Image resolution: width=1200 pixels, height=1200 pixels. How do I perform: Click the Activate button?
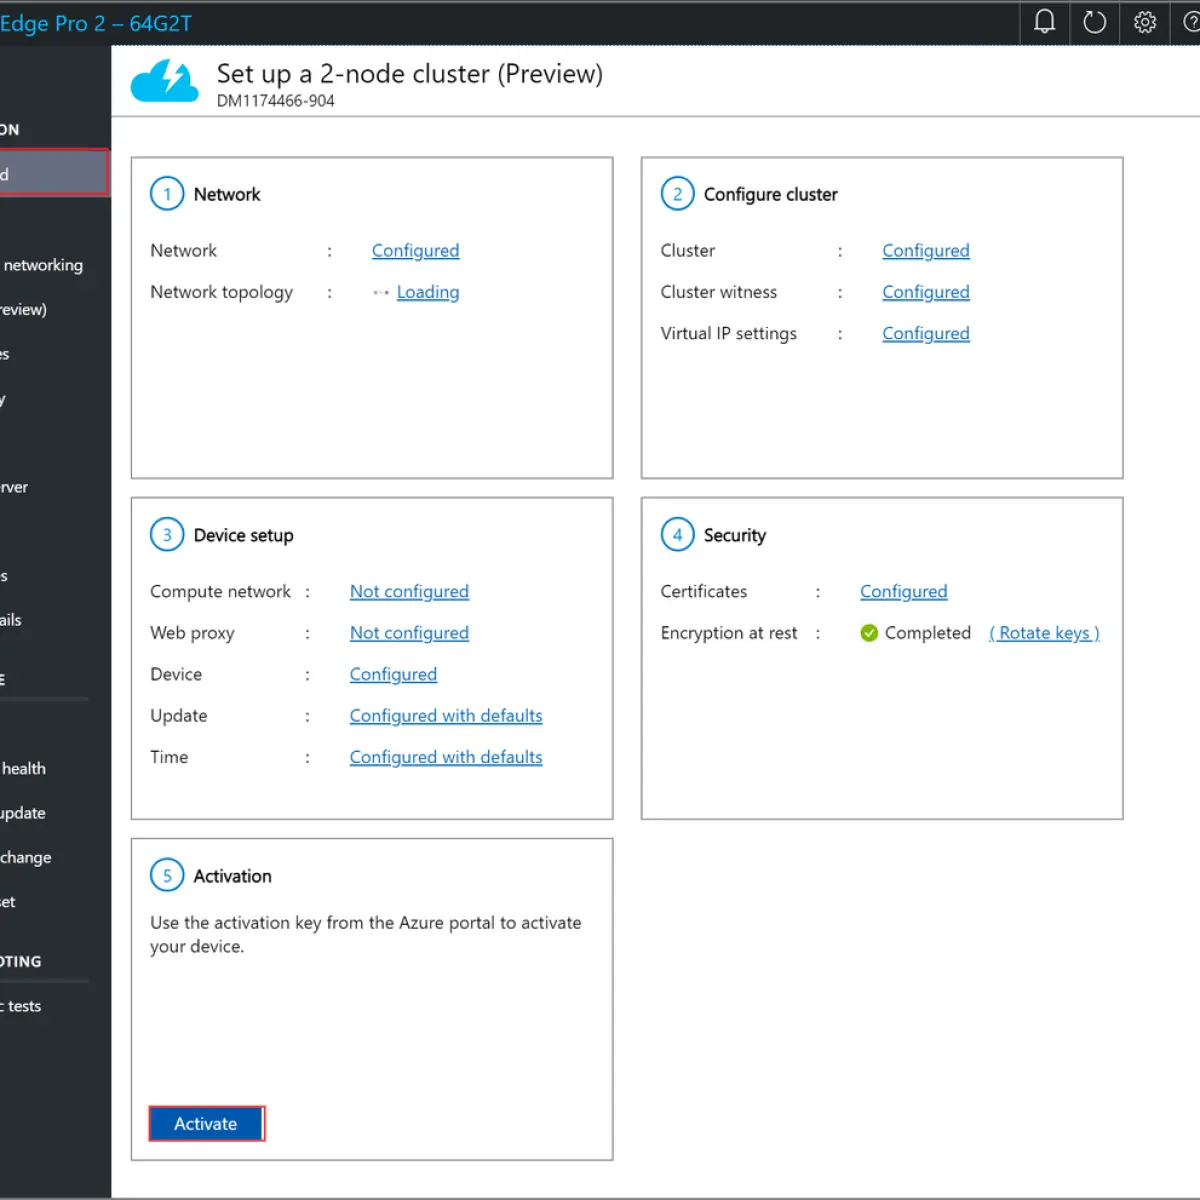point(206,1124)
